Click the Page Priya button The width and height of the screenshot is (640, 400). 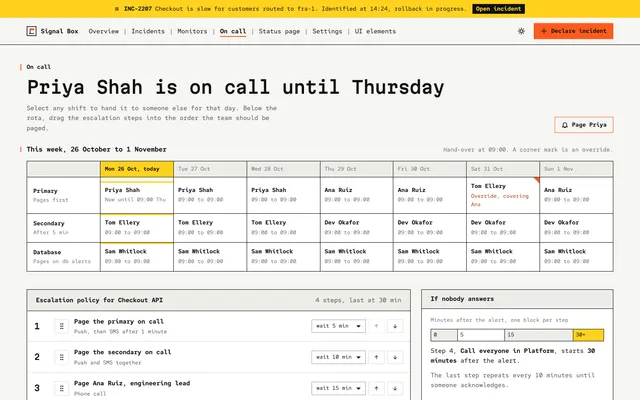click(584, 125)
